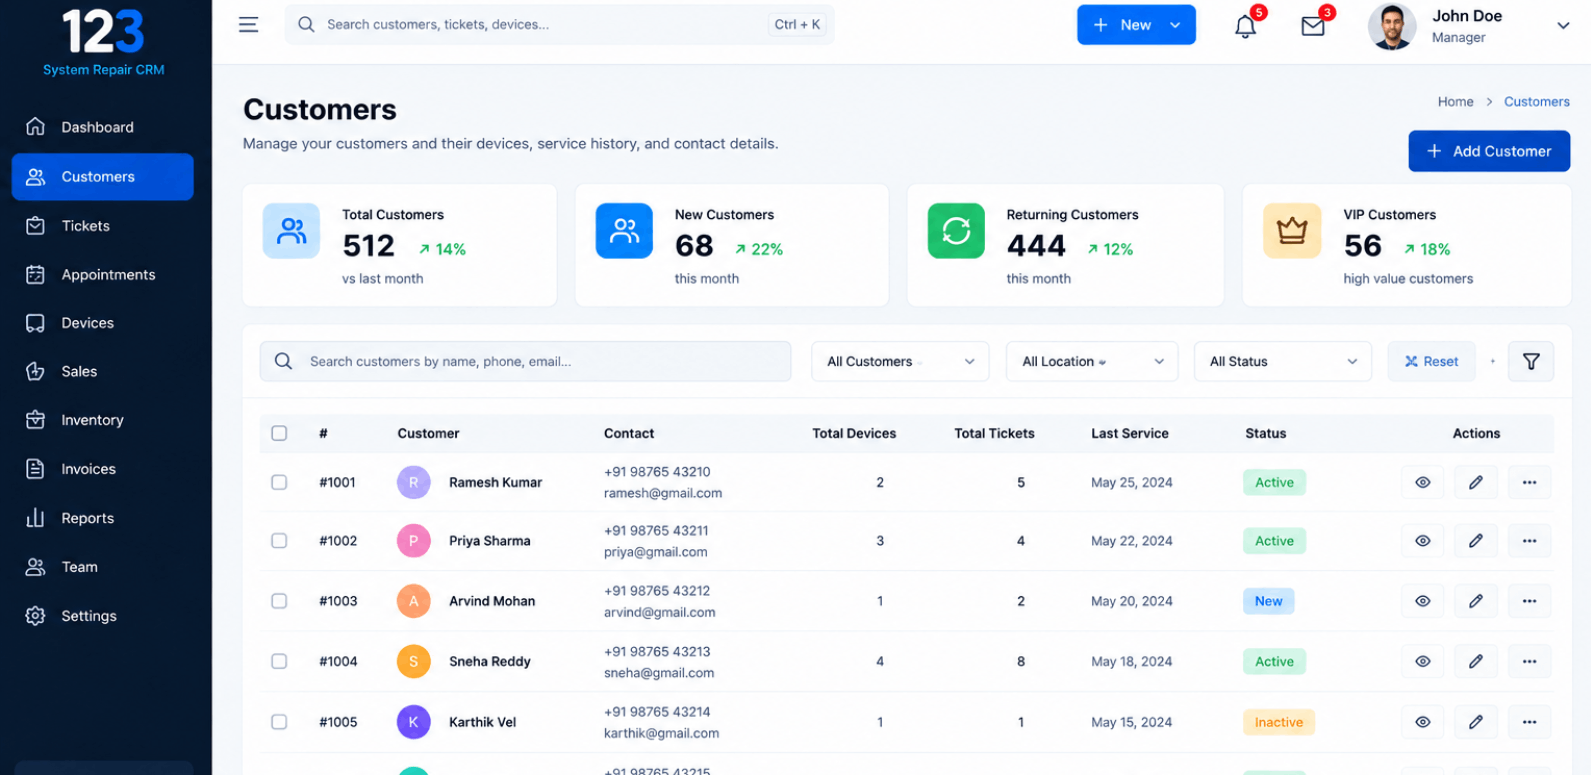Open Team in the sidebar

102,567
